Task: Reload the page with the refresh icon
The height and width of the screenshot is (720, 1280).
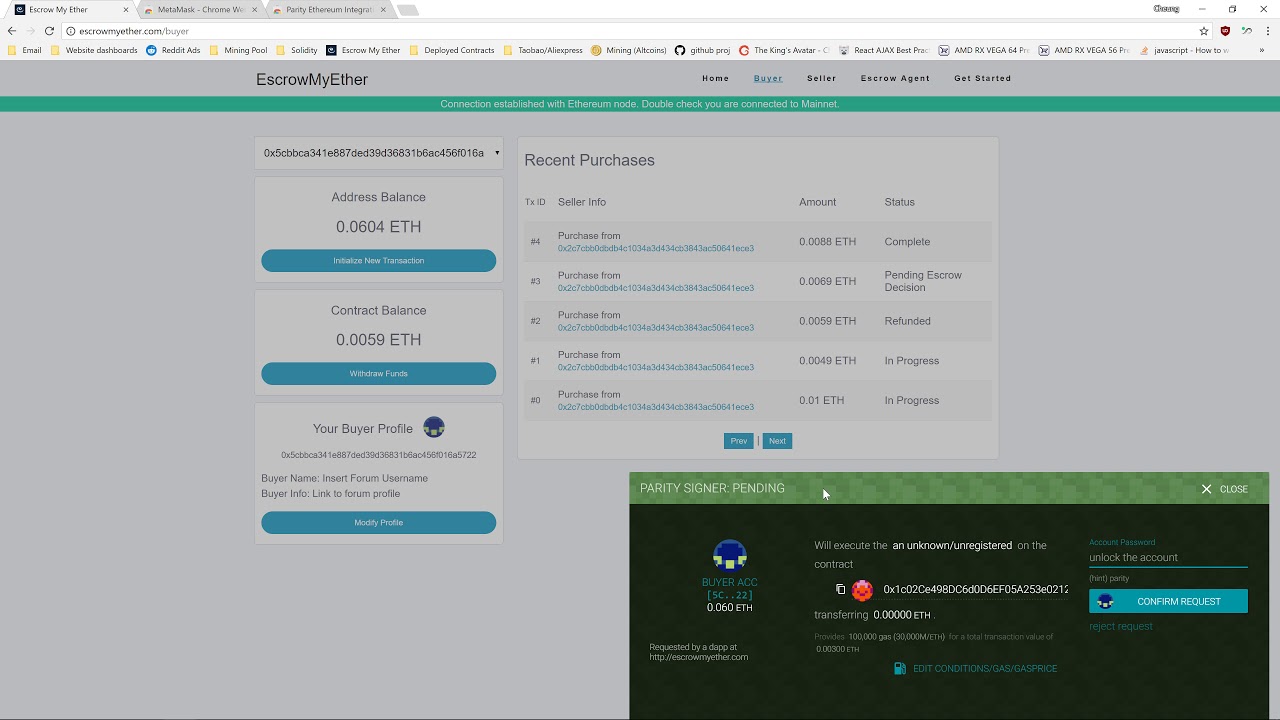Action: pyautogui.click(x=49, y=31)
